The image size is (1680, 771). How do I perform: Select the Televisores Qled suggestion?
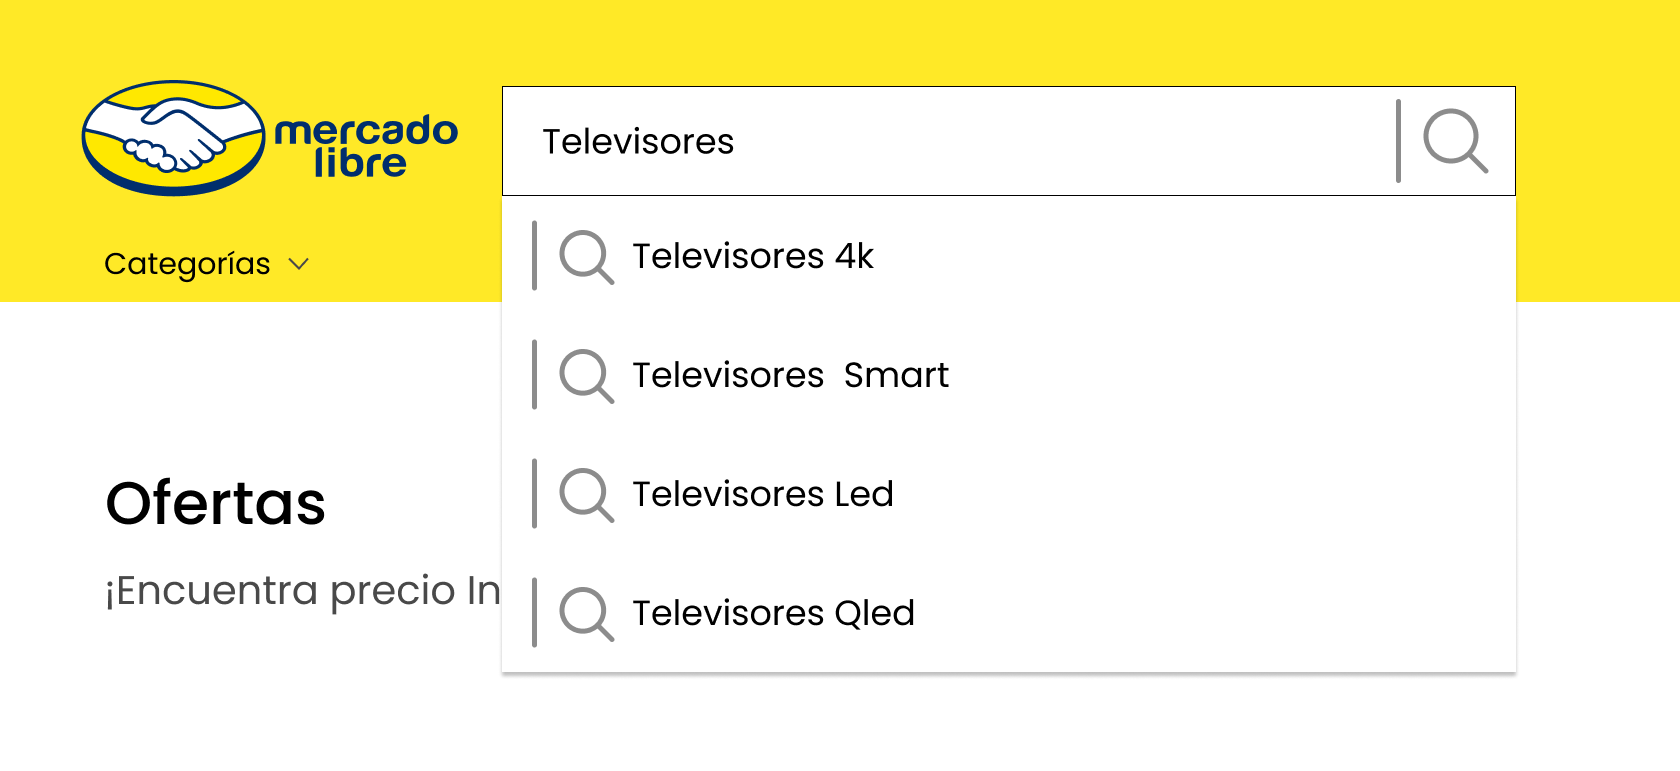1009,613
